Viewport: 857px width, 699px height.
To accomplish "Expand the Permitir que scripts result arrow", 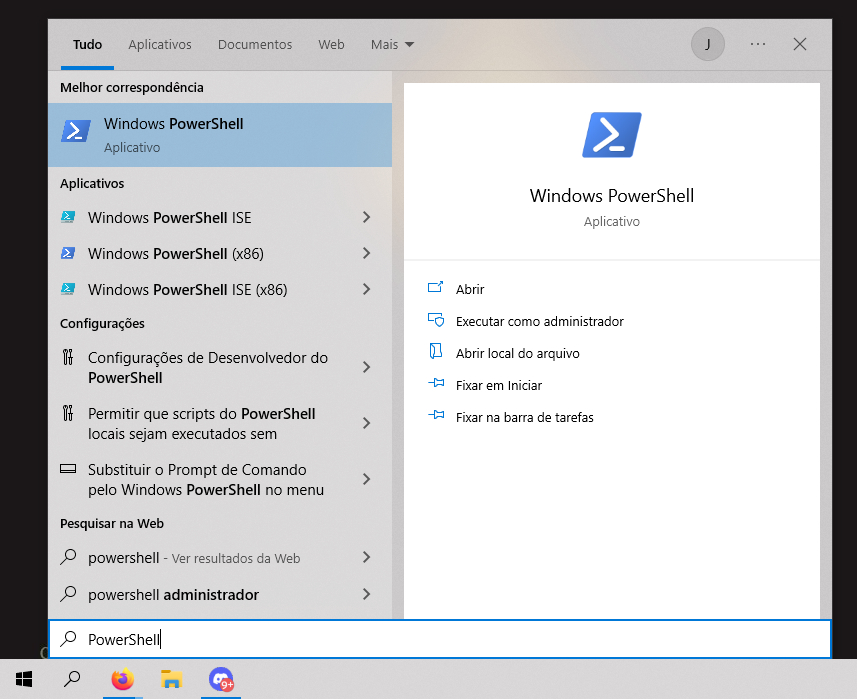I will coord(367,423).
